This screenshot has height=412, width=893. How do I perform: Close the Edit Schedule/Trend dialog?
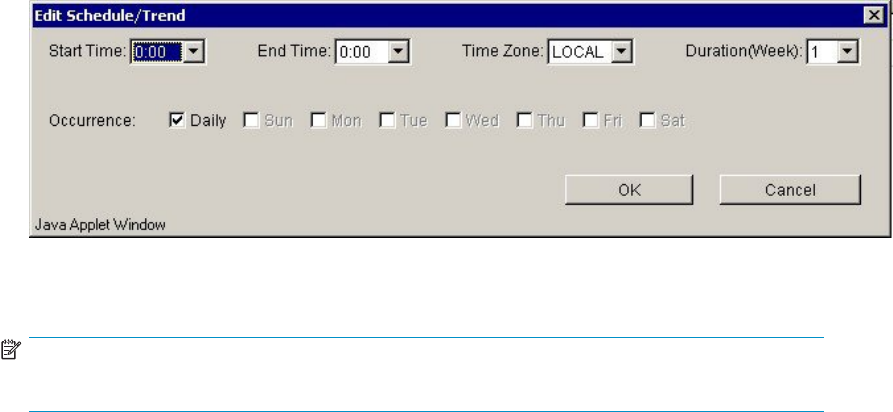tap(871, 16)
